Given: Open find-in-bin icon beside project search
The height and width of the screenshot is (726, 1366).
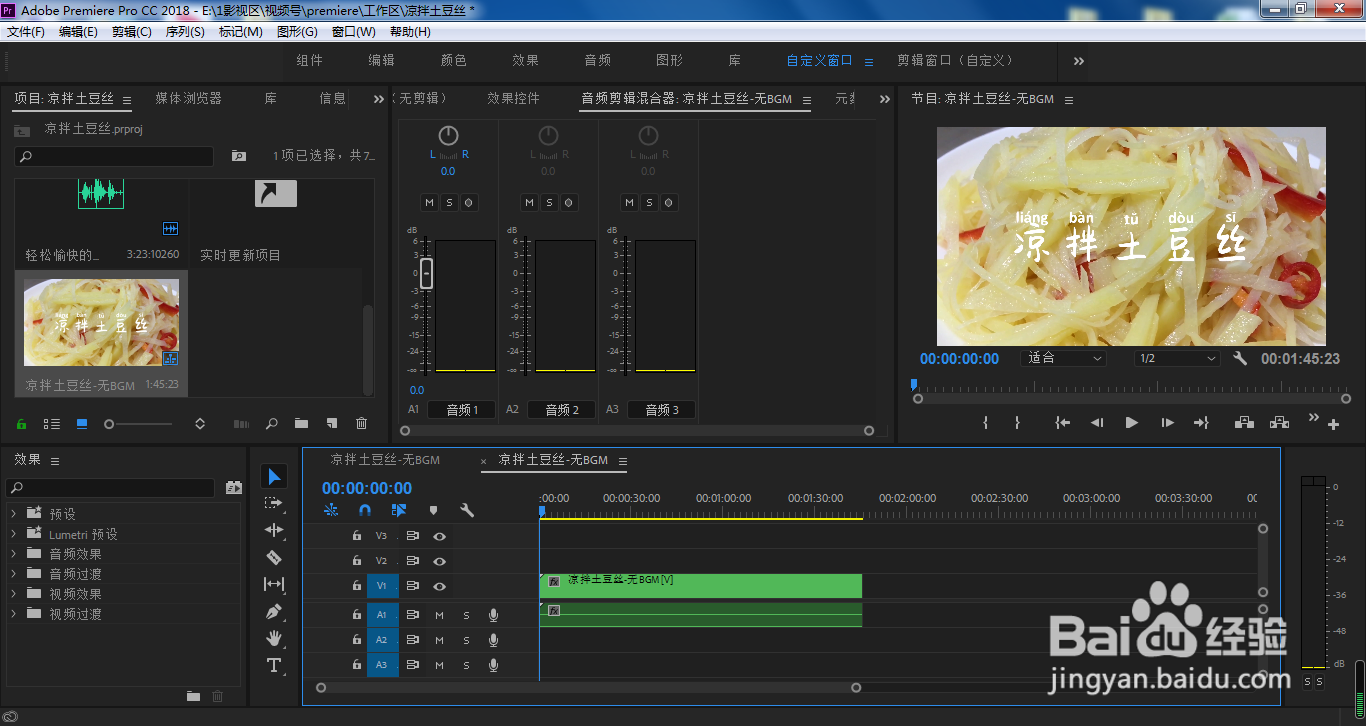Looking at the screenshot, I should pyautogui.click(x=238, y=156).
